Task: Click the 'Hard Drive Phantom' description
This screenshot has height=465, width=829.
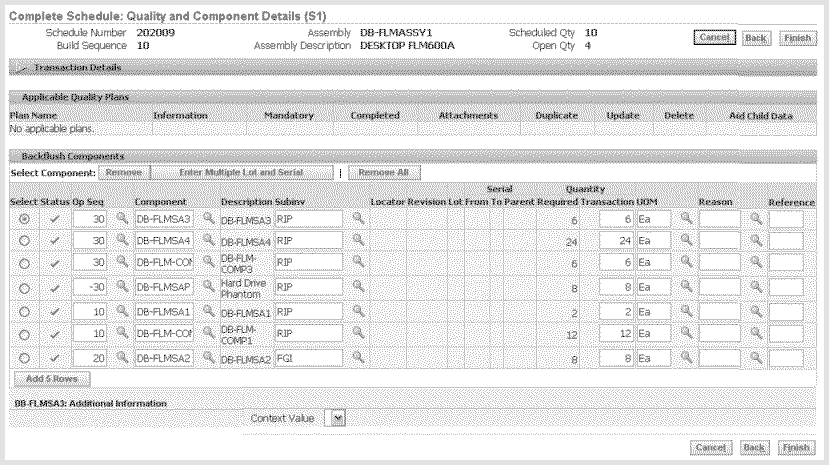Action: pos(243,289)
